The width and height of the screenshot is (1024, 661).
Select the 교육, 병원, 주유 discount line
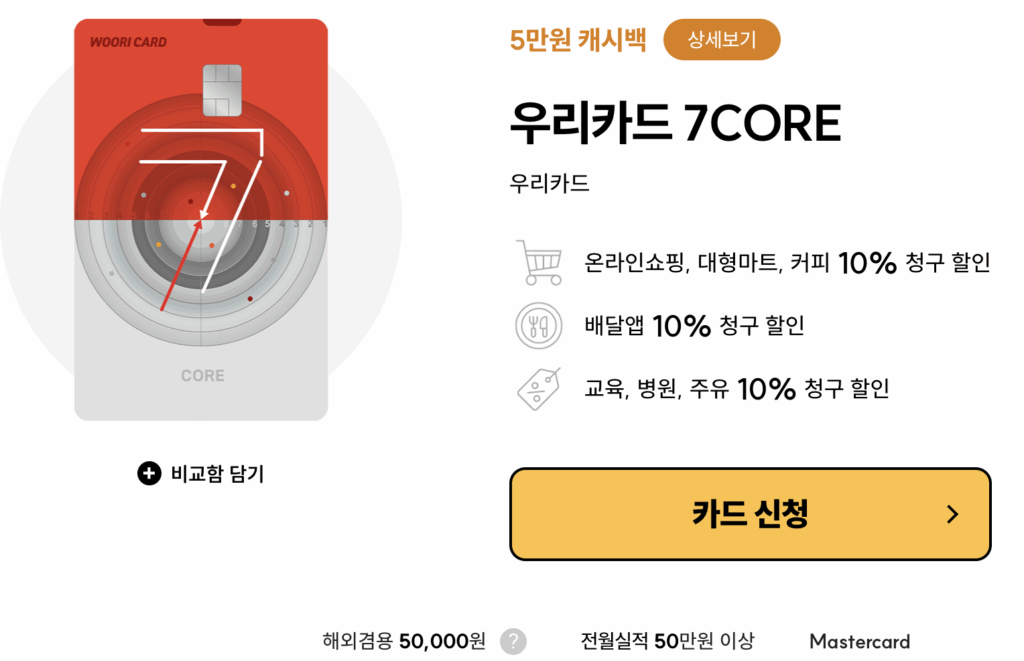737,389
